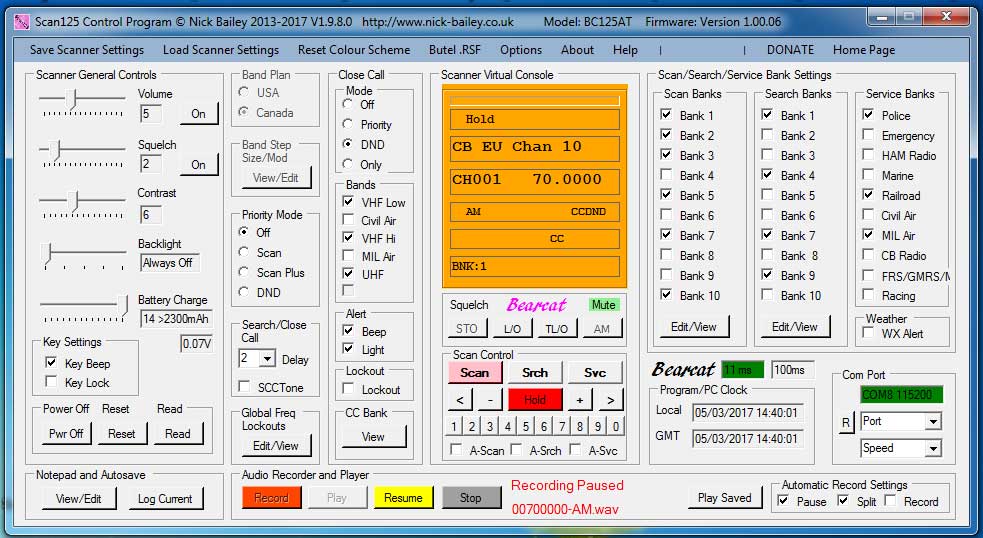
Task: Click the TL/O button
Action: click(557, 329)
